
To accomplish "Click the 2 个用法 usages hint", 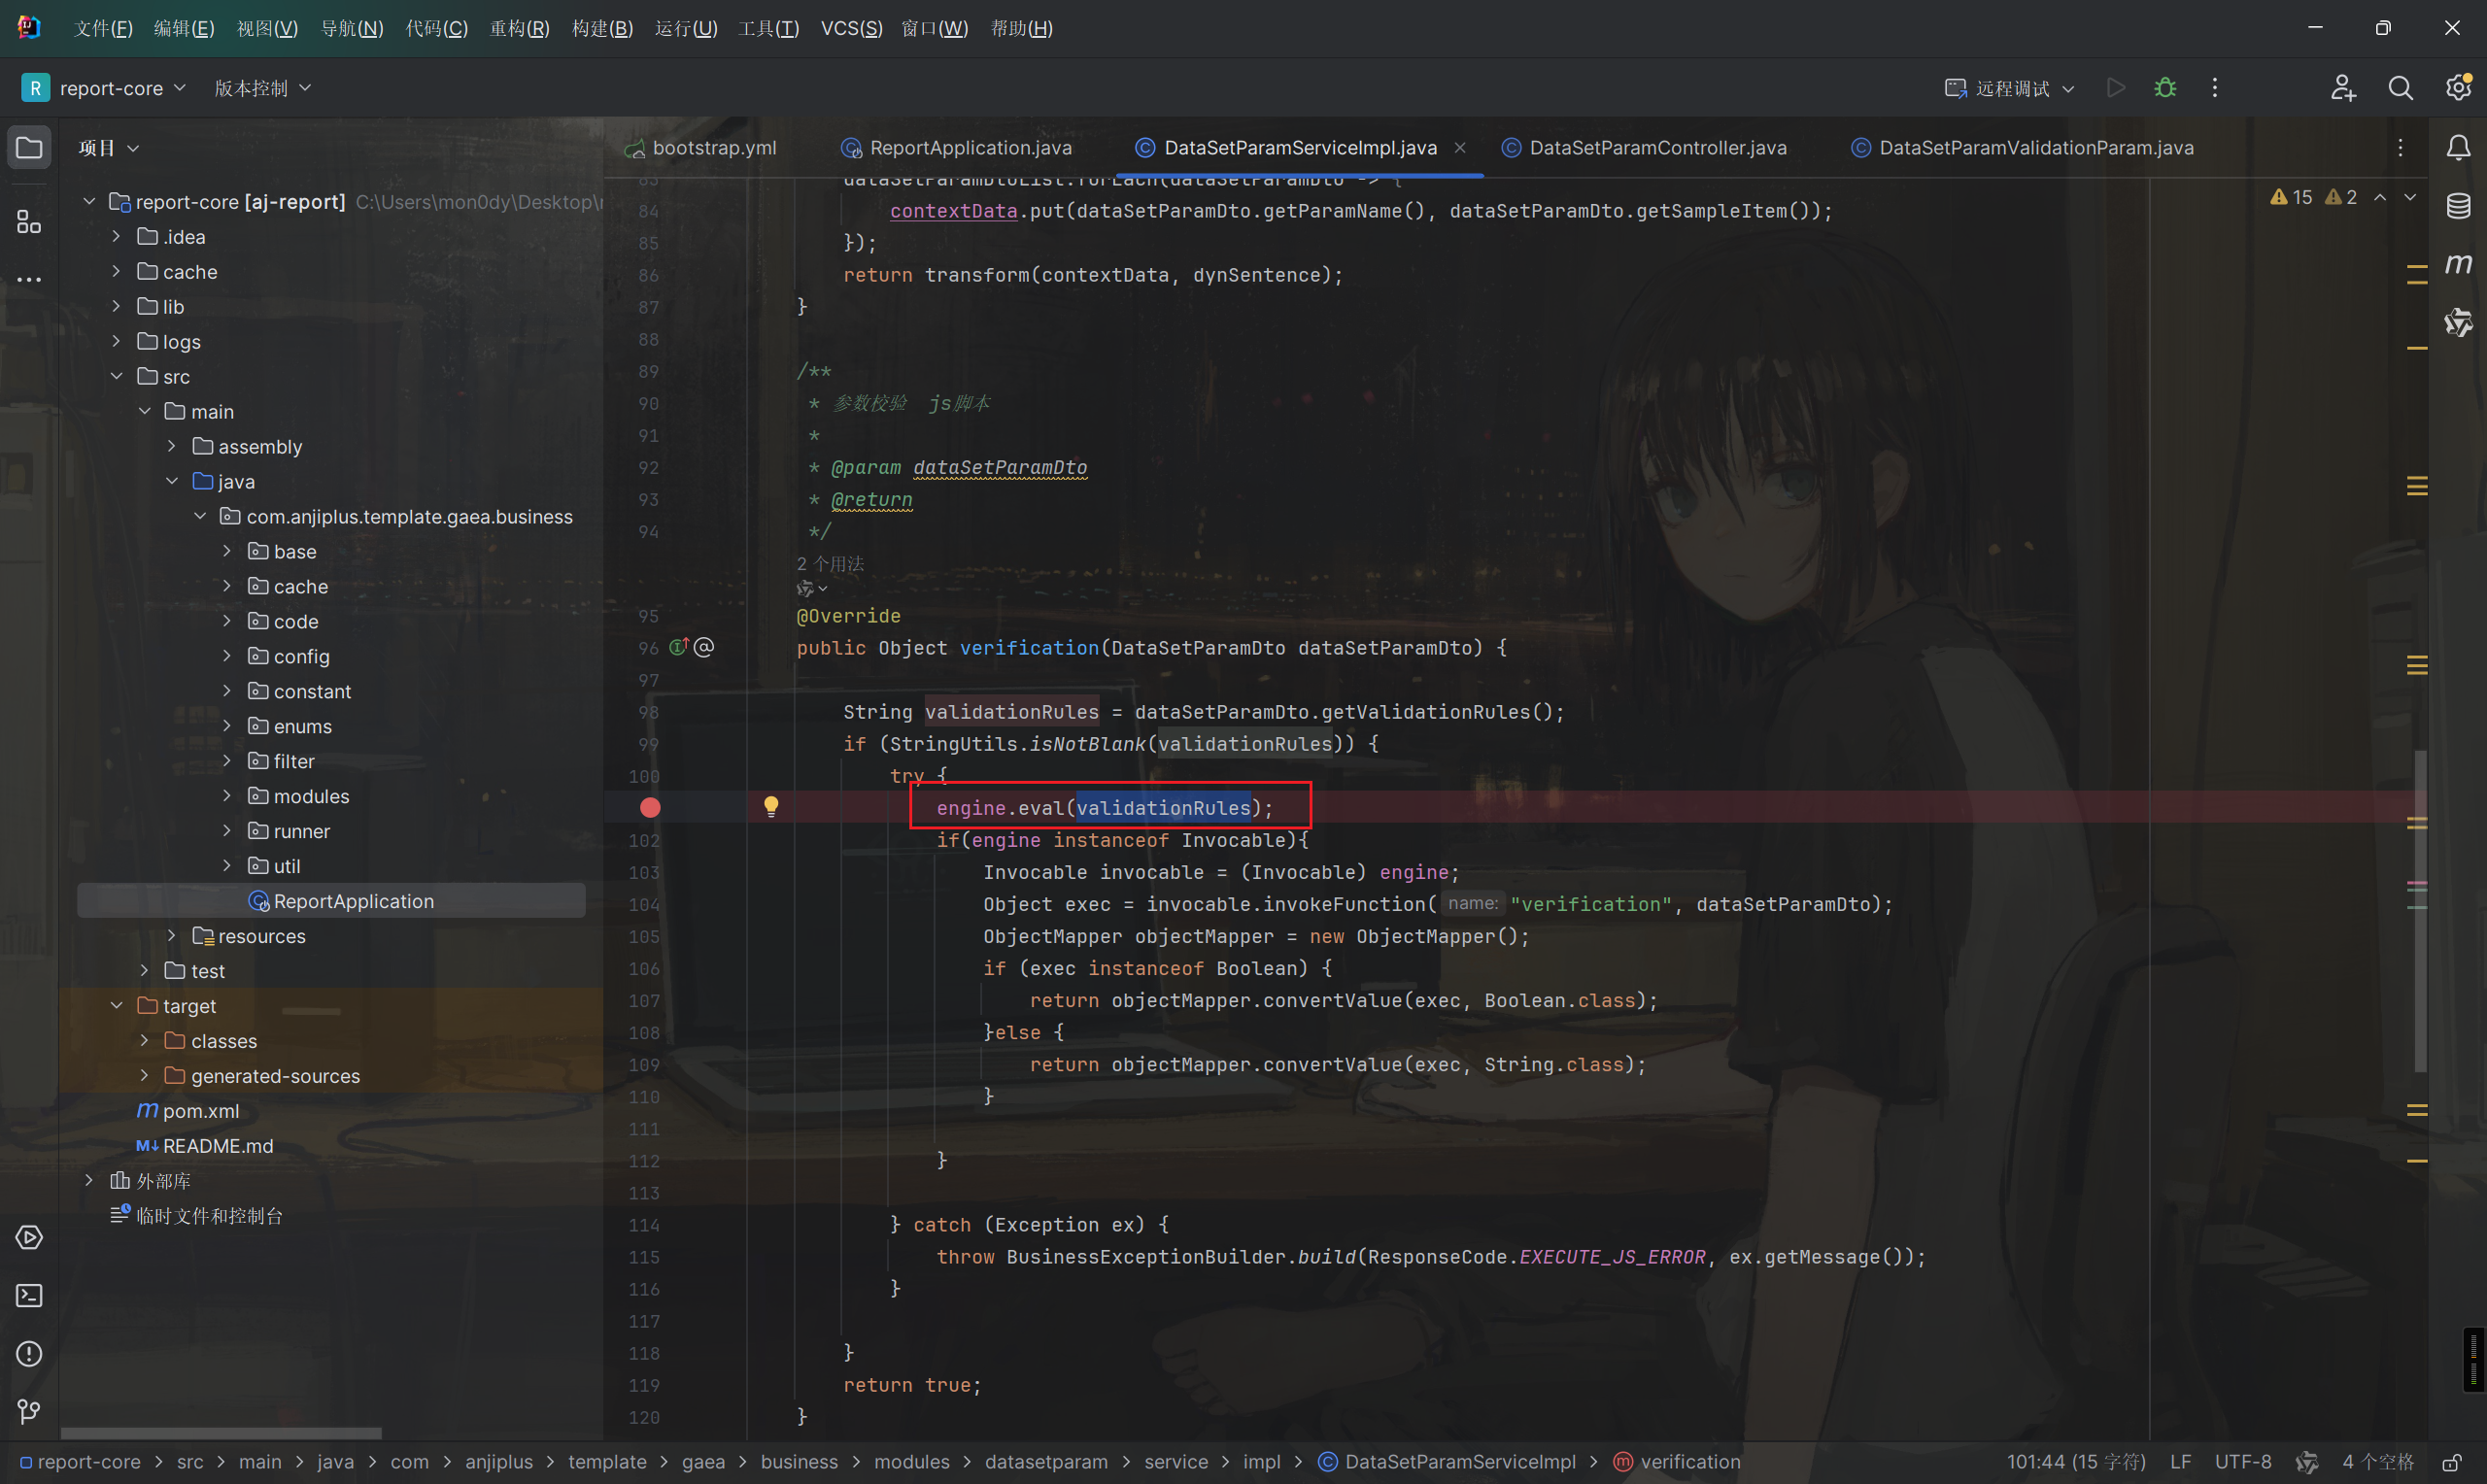I will 830,563.
